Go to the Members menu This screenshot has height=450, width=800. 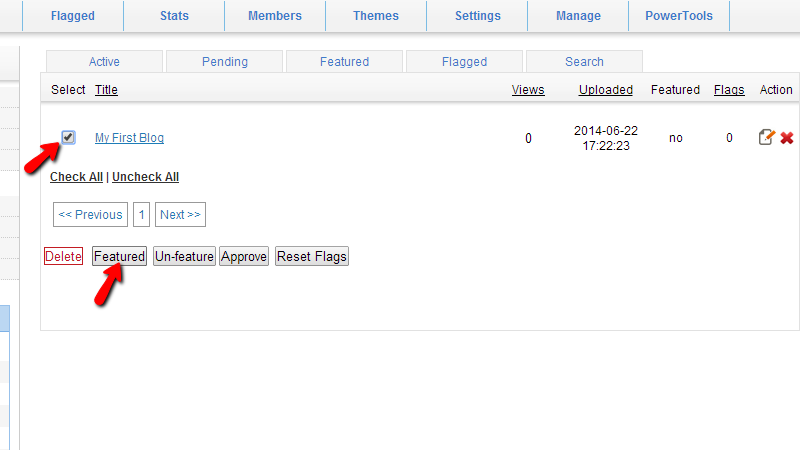click(x=275, y=16)
